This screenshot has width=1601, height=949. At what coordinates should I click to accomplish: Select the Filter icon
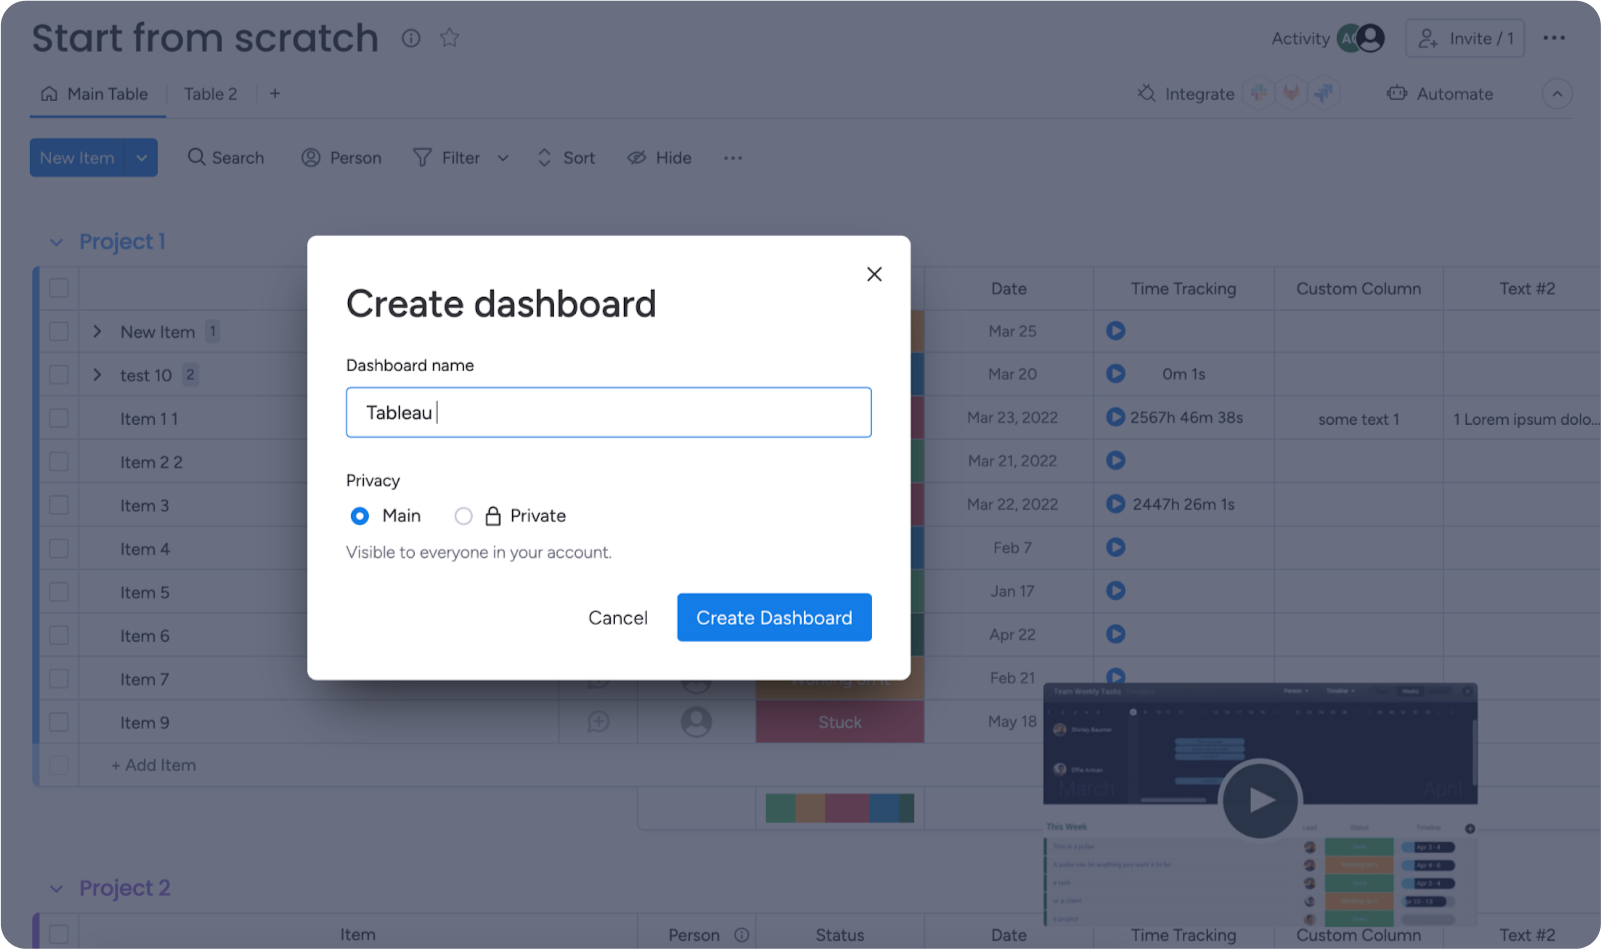tap(423, 157)
